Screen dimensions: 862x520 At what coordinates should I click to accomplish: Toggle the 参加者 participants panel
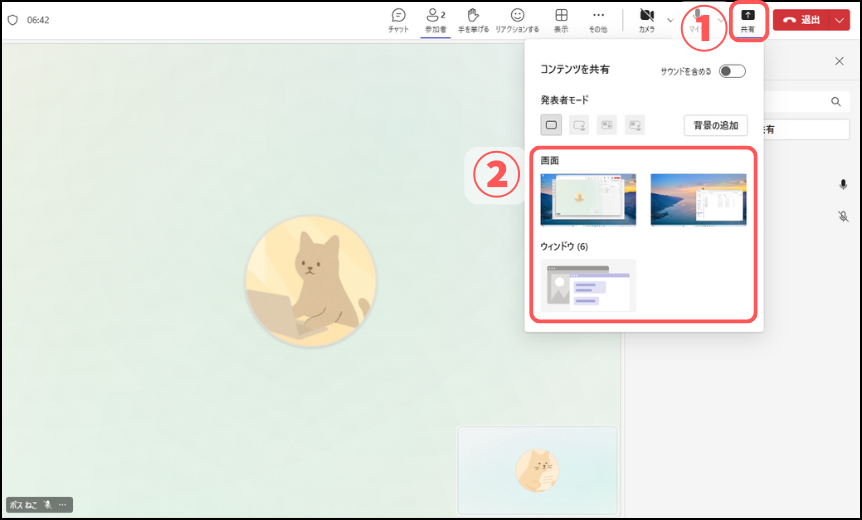435,20
